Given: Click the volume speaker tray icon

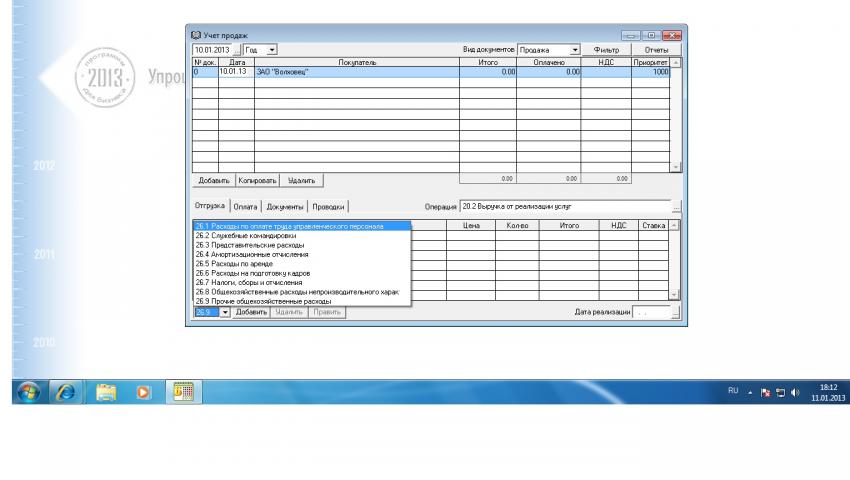Looking at the screenshot, I should pos(795,392).
